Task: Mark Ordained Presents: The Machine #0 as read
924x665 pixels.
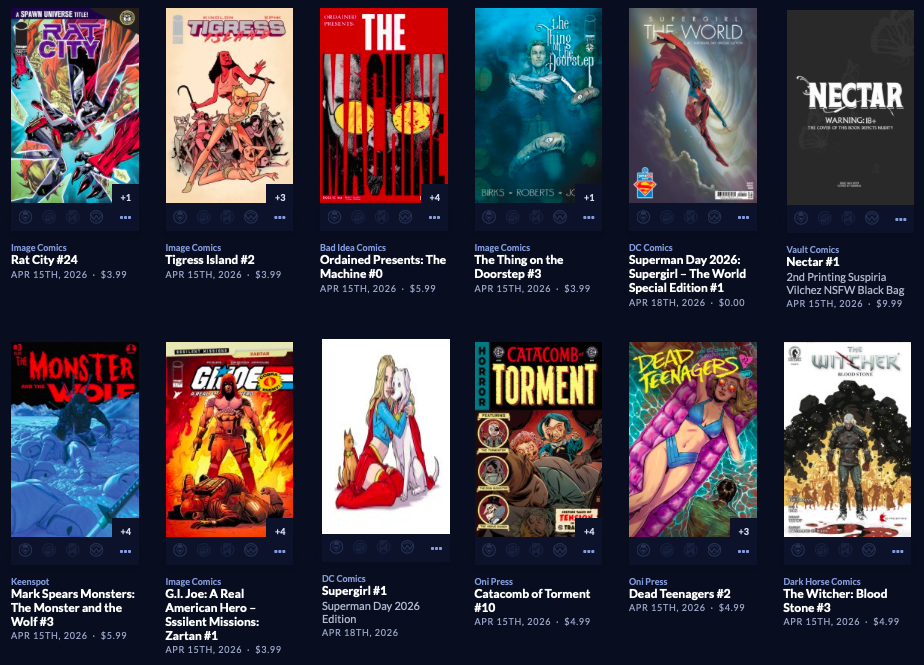Action: [381, 216]
